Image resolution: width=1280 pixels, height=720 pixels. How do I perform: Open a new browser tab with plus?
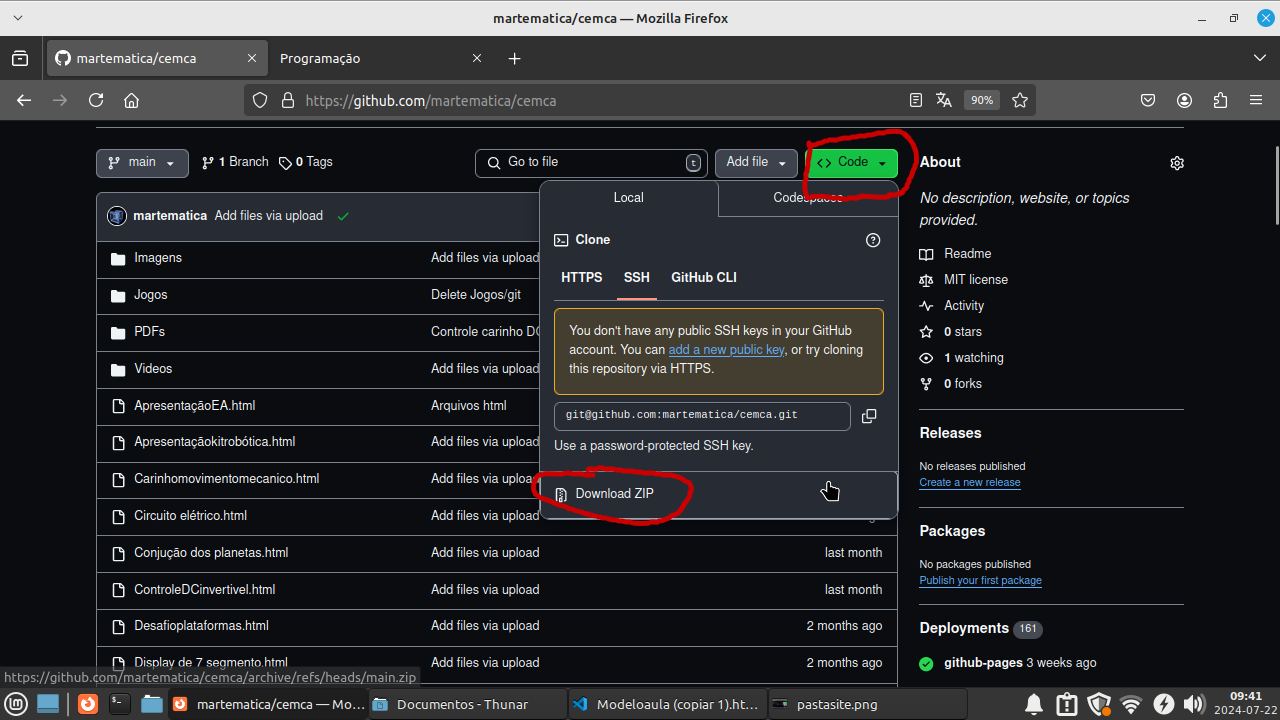click(515, 58)
